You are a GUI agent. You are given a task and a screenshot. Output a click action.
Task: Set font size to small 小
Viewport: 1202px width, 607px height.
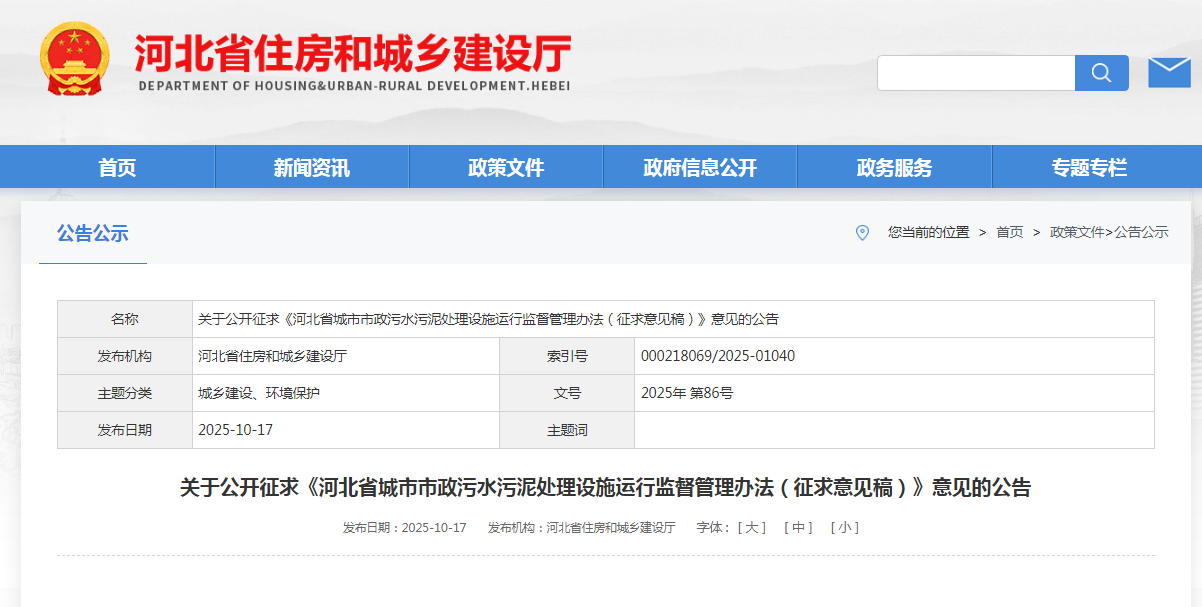click(x=844, y=527)
